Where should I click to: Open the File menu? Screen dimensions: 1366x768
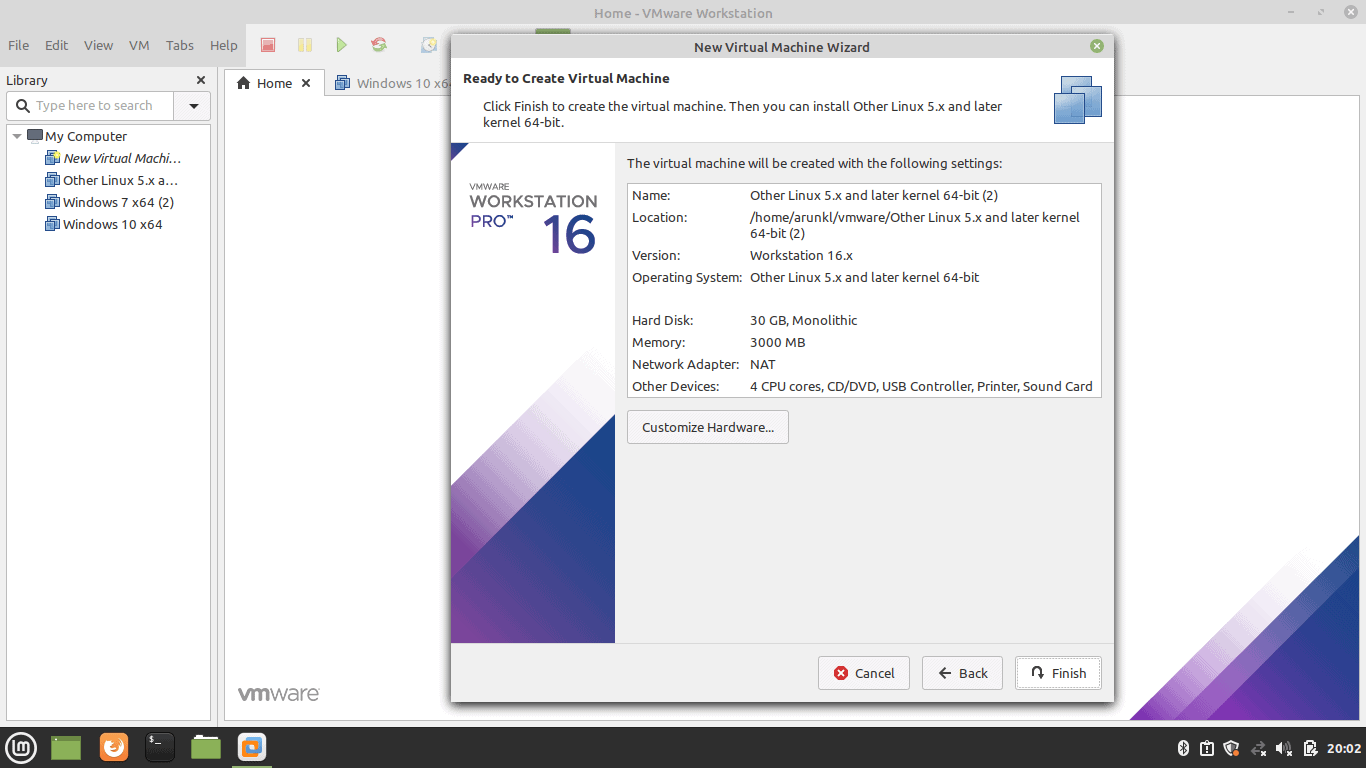pyautogui.click(x=19, y=45)
